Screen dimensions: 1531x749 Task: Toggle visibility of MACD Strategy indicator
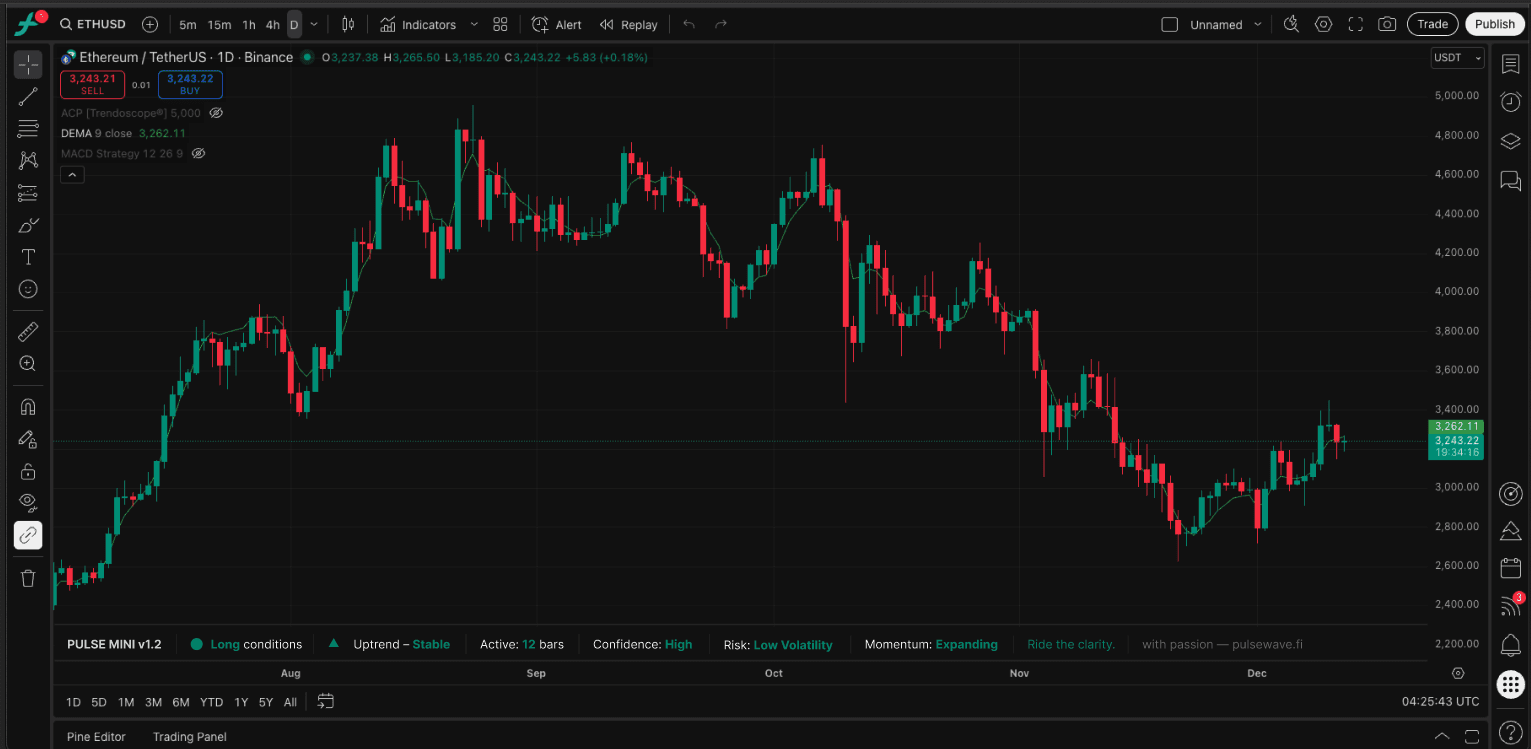point(198,153)
